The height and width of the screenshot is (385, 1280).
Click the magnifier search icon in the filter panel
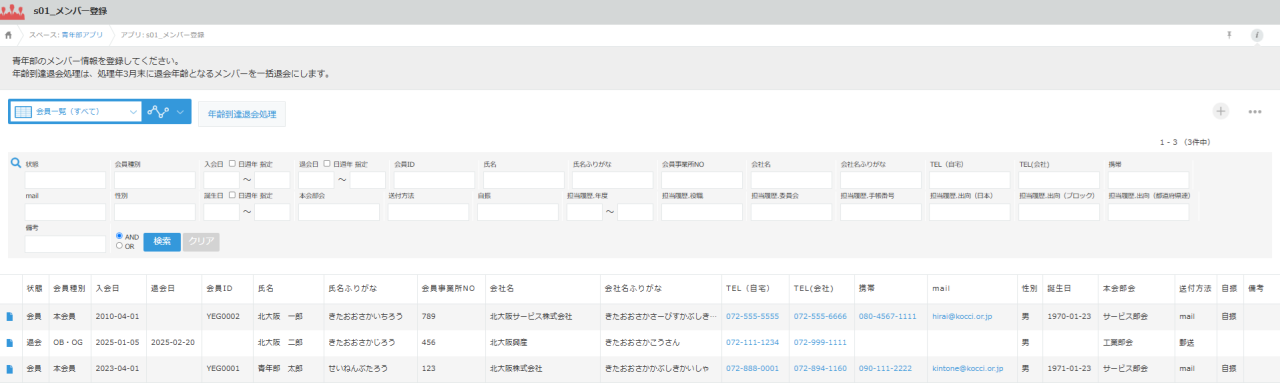[16, 162]
